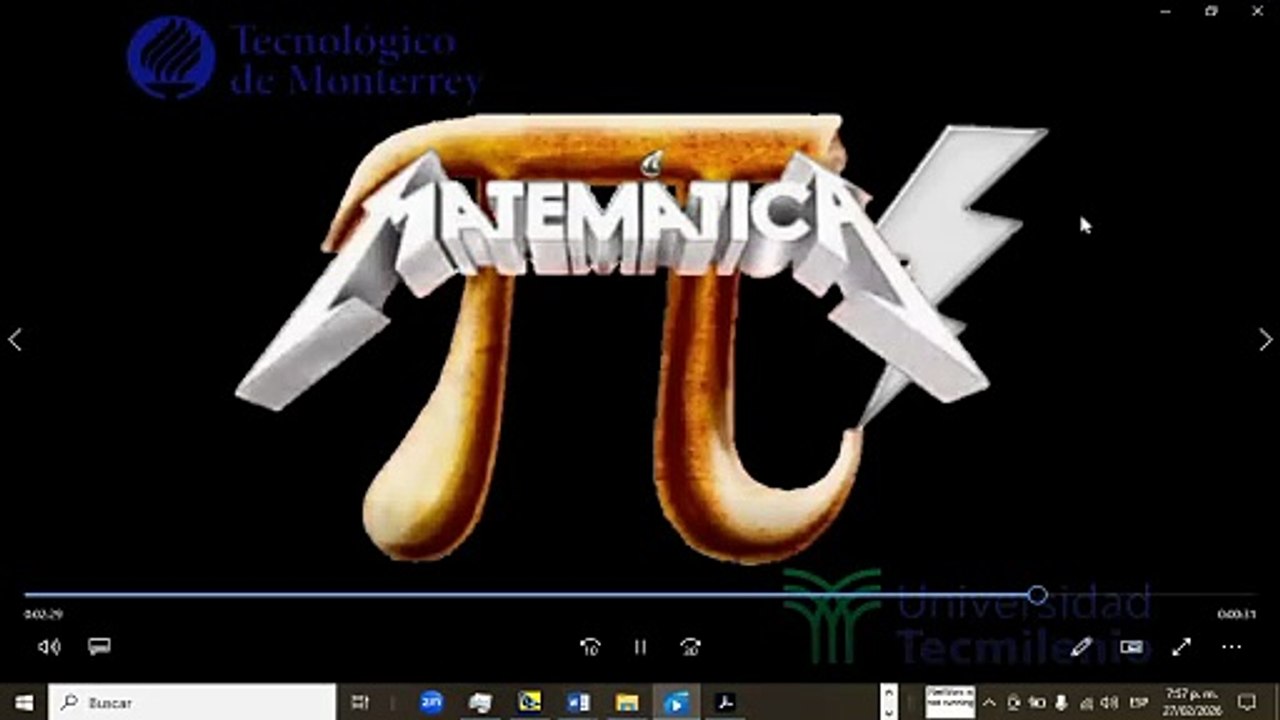Click the seek bar handle

tap(1037, 595)
